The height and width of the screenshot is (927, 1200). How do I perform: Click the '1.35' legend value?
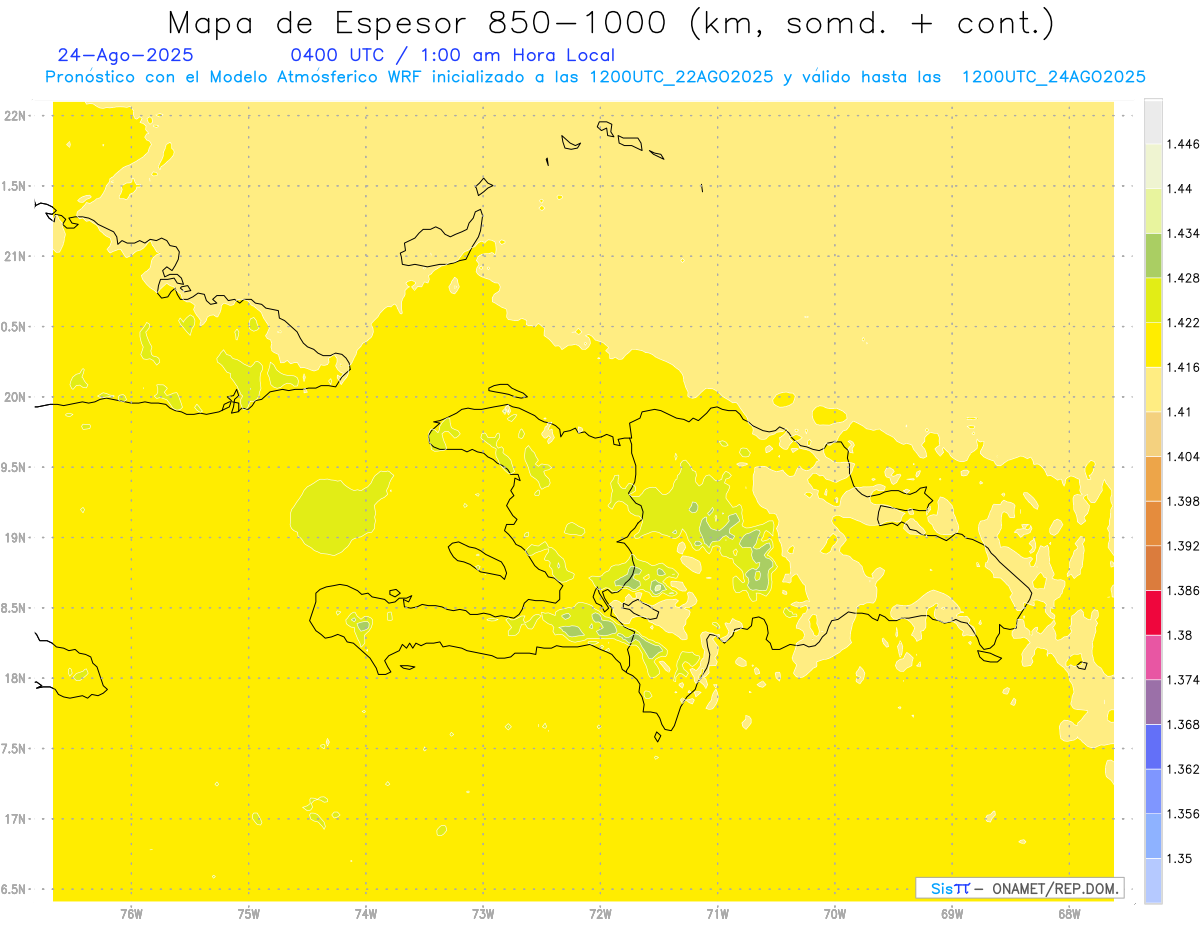tap(1178, 859)
